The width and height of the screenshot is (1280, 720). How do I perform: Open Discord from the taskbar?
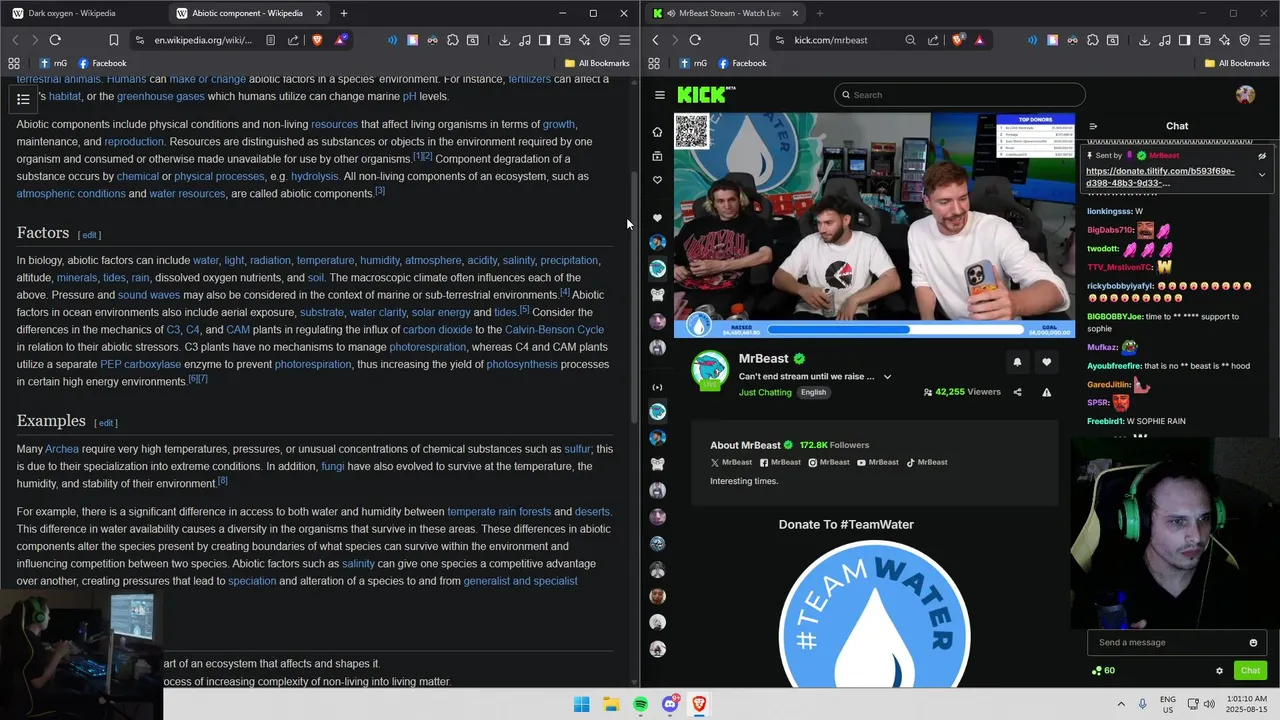pos(670,704)
